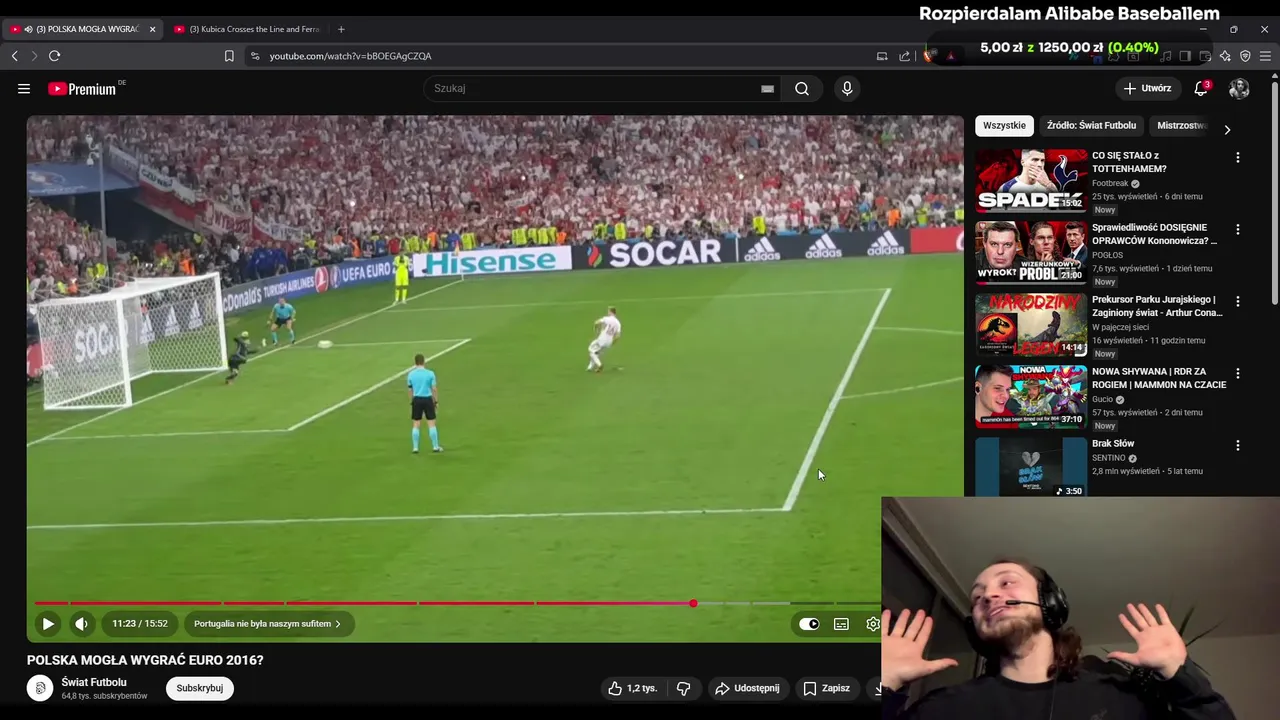Toggle subtitles in the video player
1280x720 pixels.
841,624
